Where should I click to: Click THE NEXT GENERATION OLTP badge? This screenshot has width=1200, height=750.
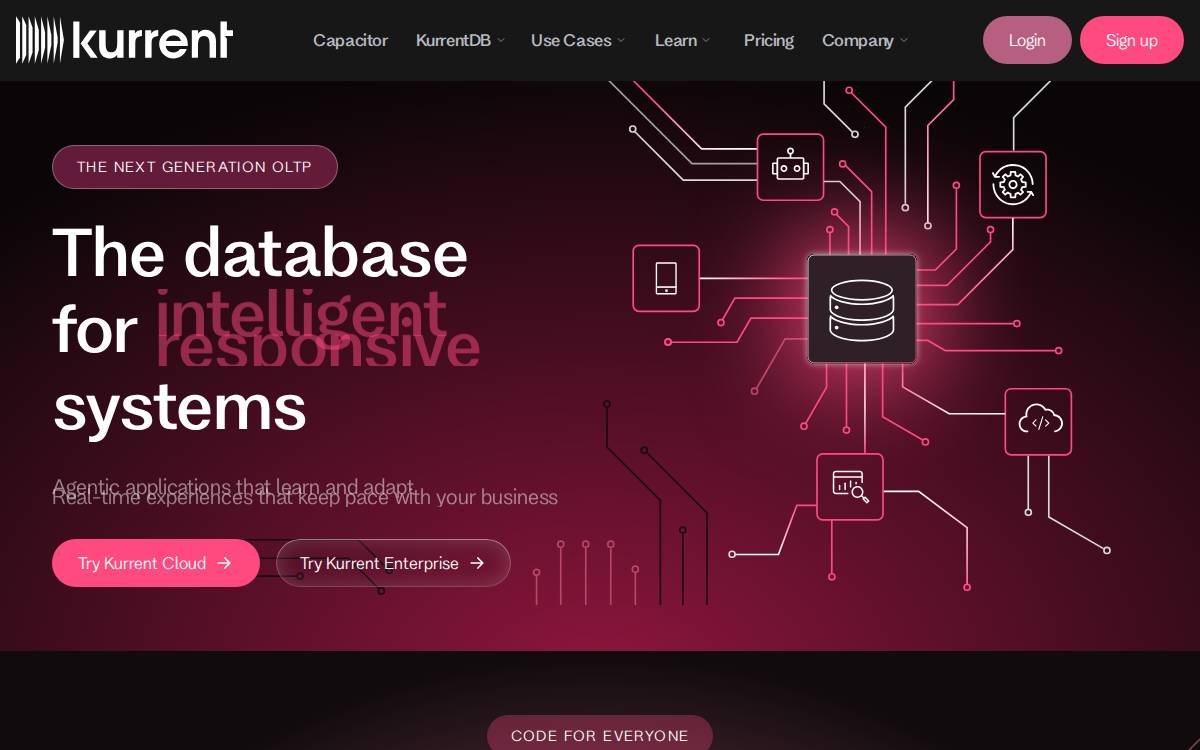(195, 167)
